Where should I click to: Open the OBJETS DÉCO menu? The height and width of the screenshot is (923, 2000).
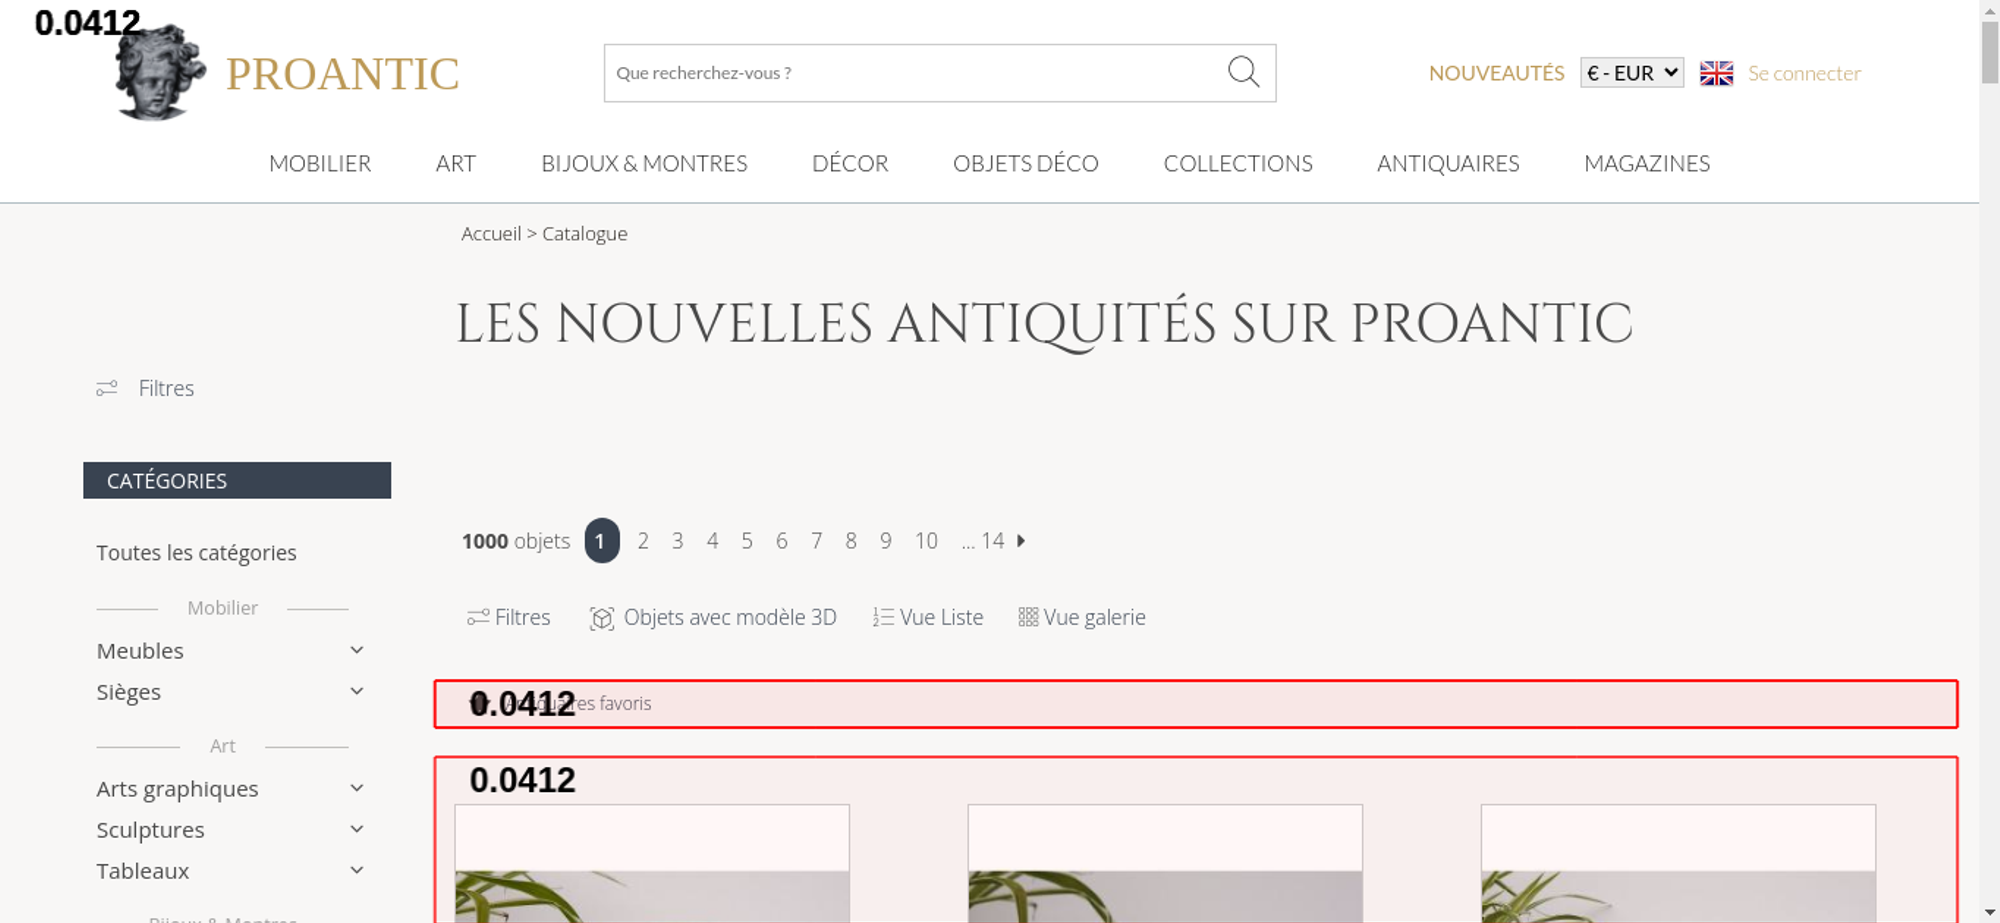pos(1026,163)
